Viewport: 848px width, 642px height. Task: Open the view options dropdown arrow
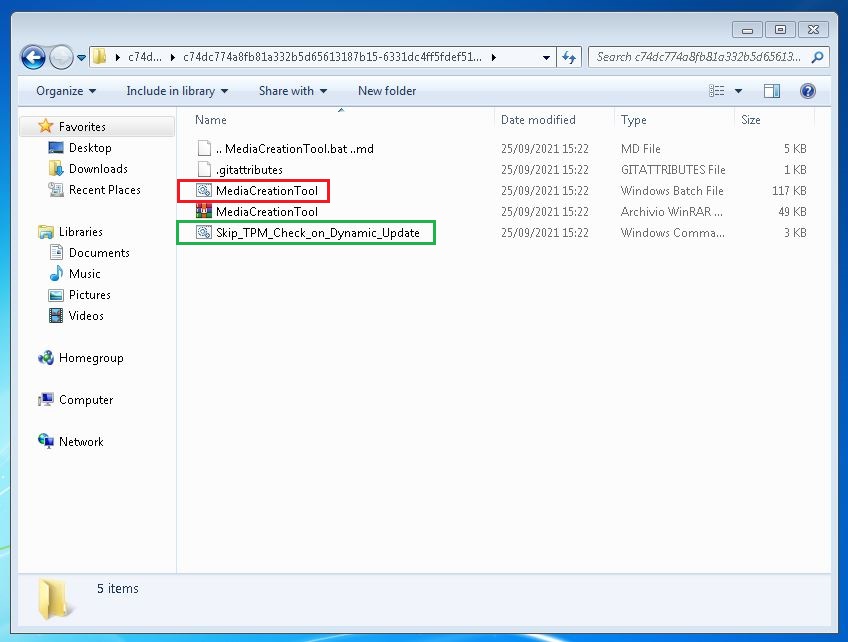(738, 91)
